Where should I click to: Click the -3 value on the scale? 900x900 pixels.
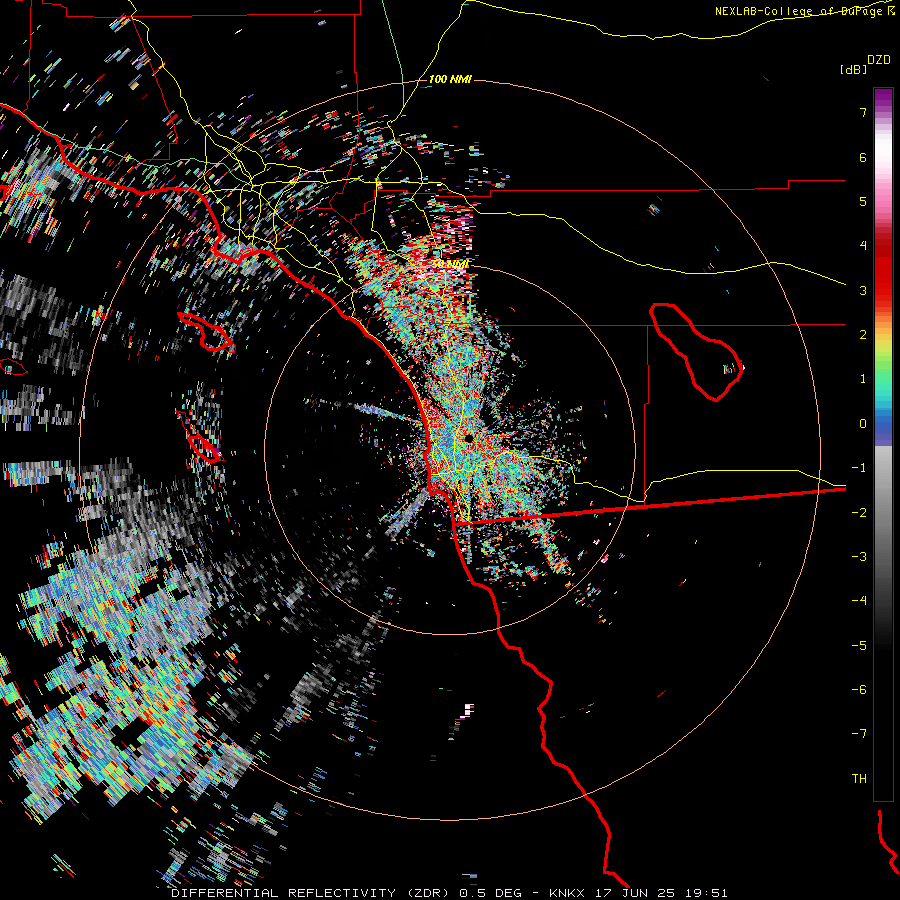(x=859, y=557)
